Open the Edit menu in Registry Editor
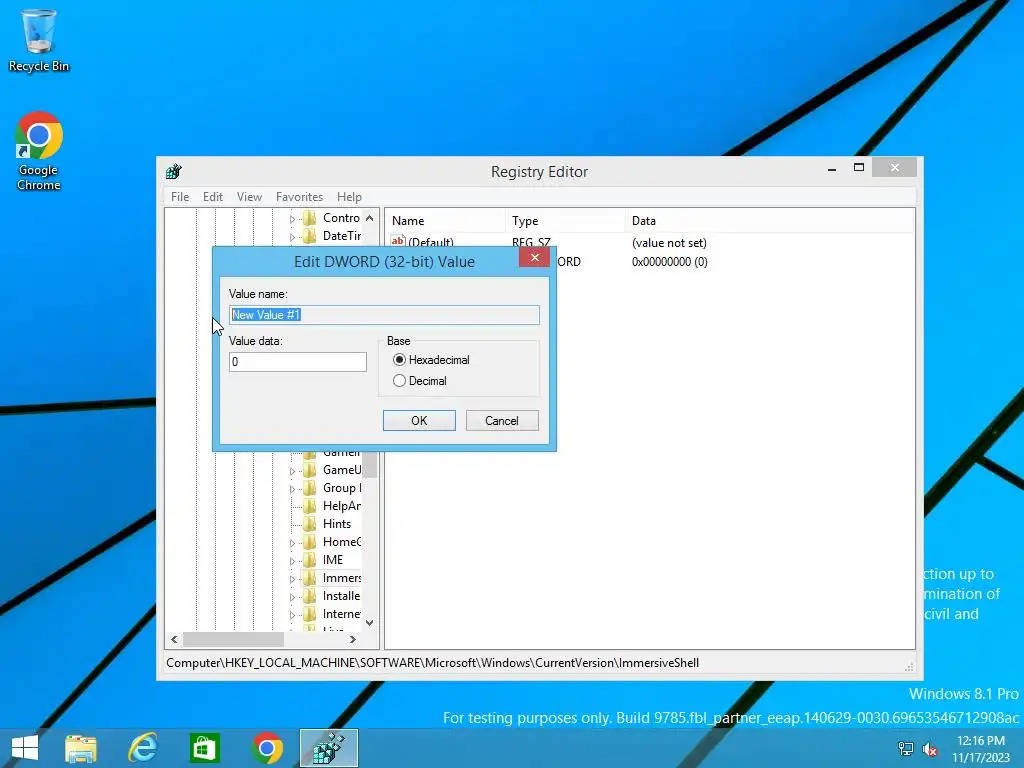The width and height of the screenshot is (1024, 768). tap(213, 197)
